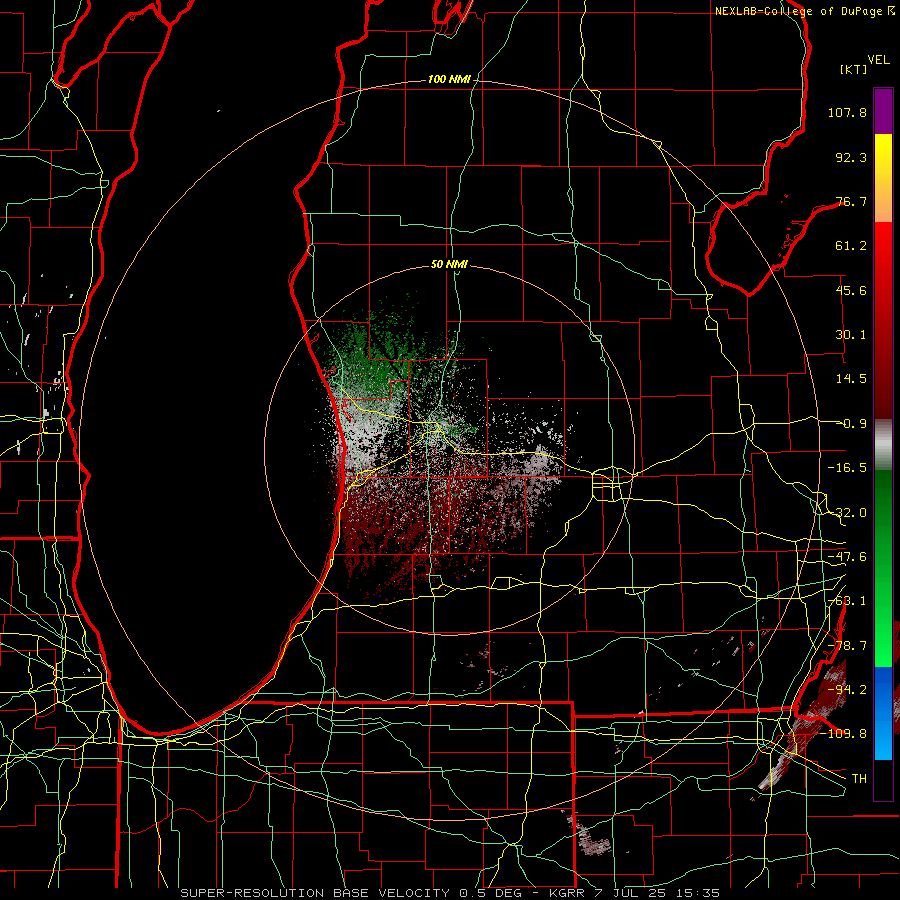
Task: Click the -78.7 scale value
Action: [x=847, y=646]
